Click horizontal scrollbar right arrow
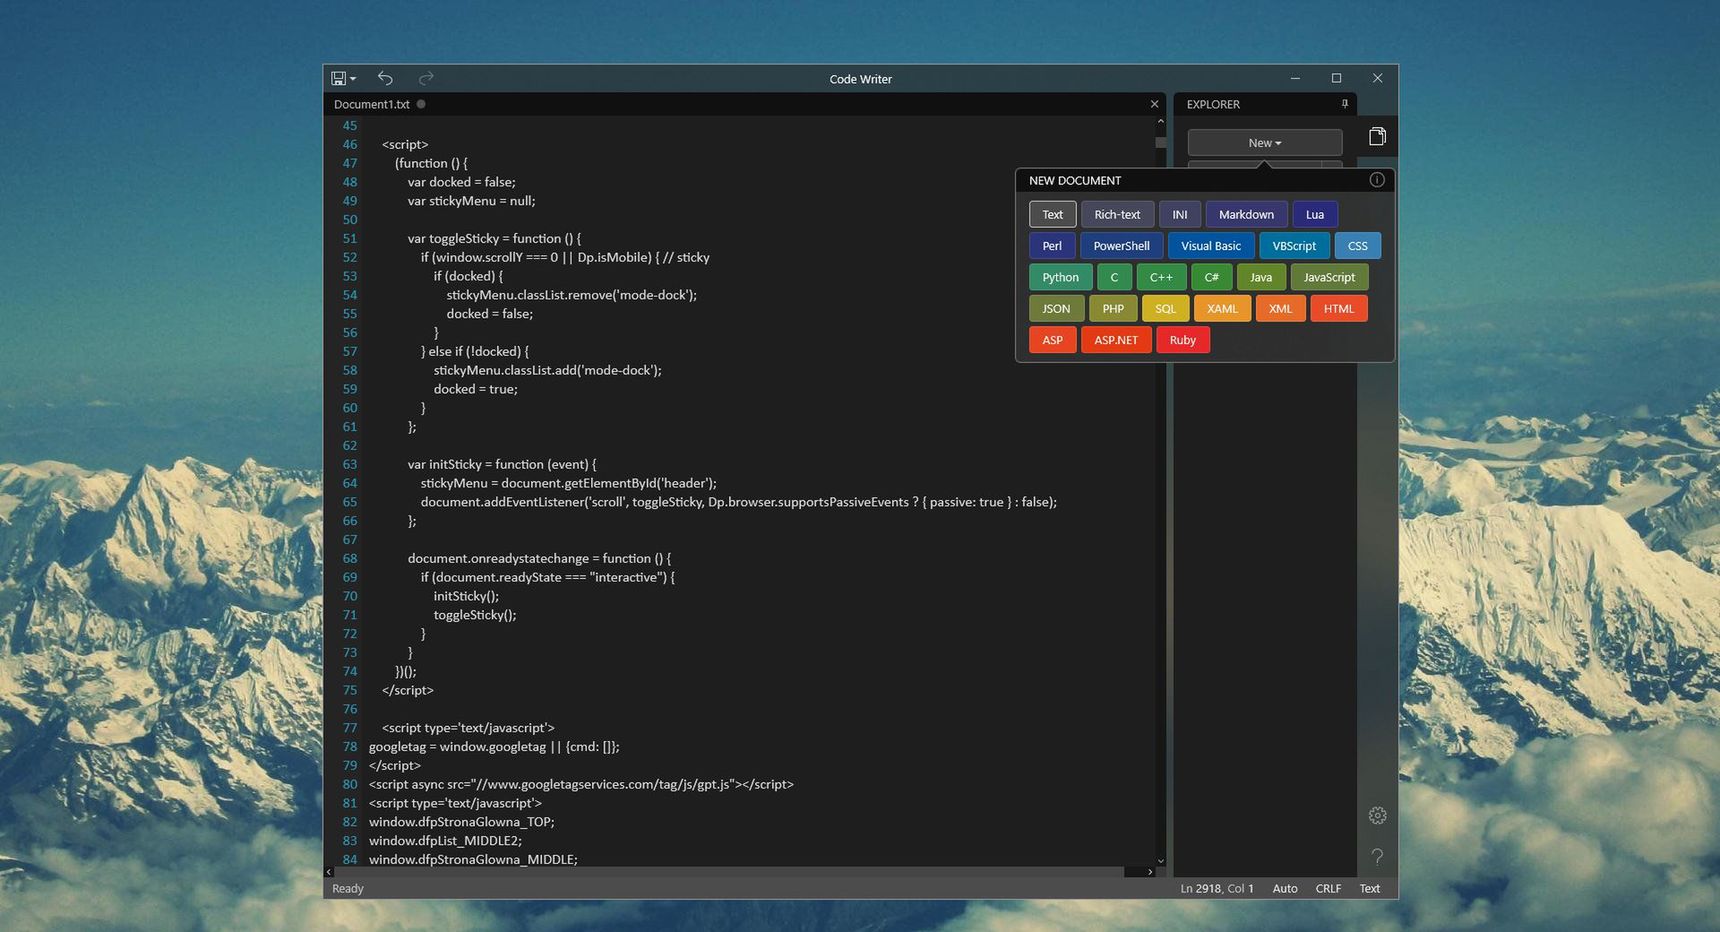The width and height of the screenshot is (1720, 932). pyautogui.click(x=1149, y=872)
